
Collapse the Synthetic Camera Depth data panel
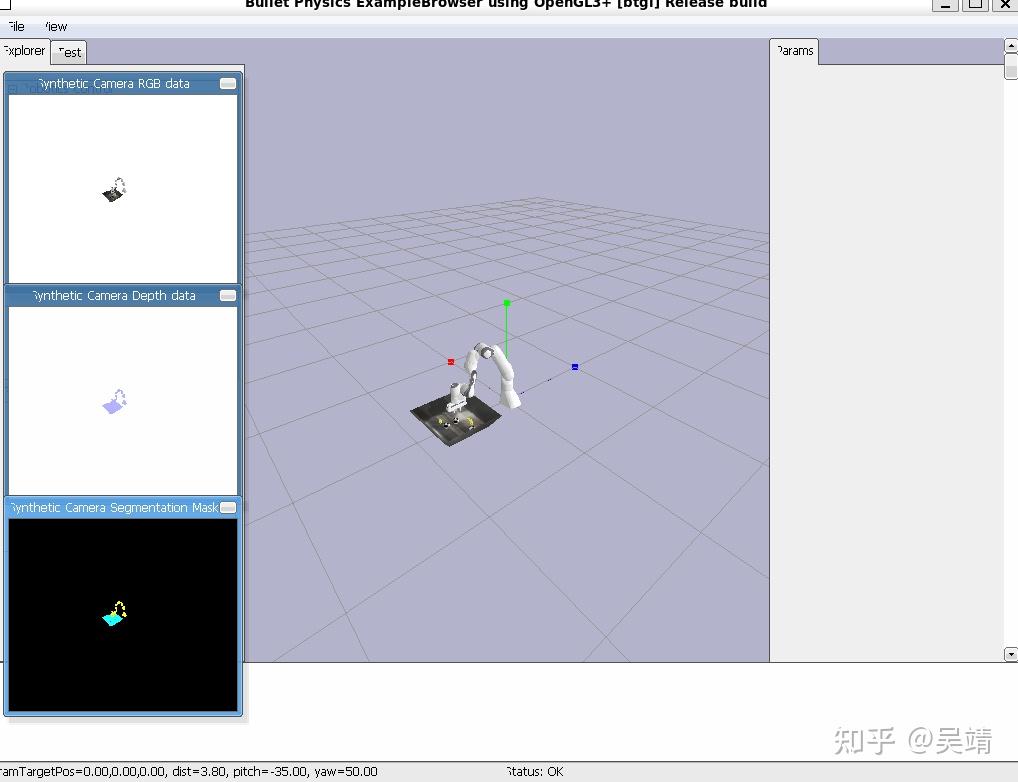coord(228,295)
